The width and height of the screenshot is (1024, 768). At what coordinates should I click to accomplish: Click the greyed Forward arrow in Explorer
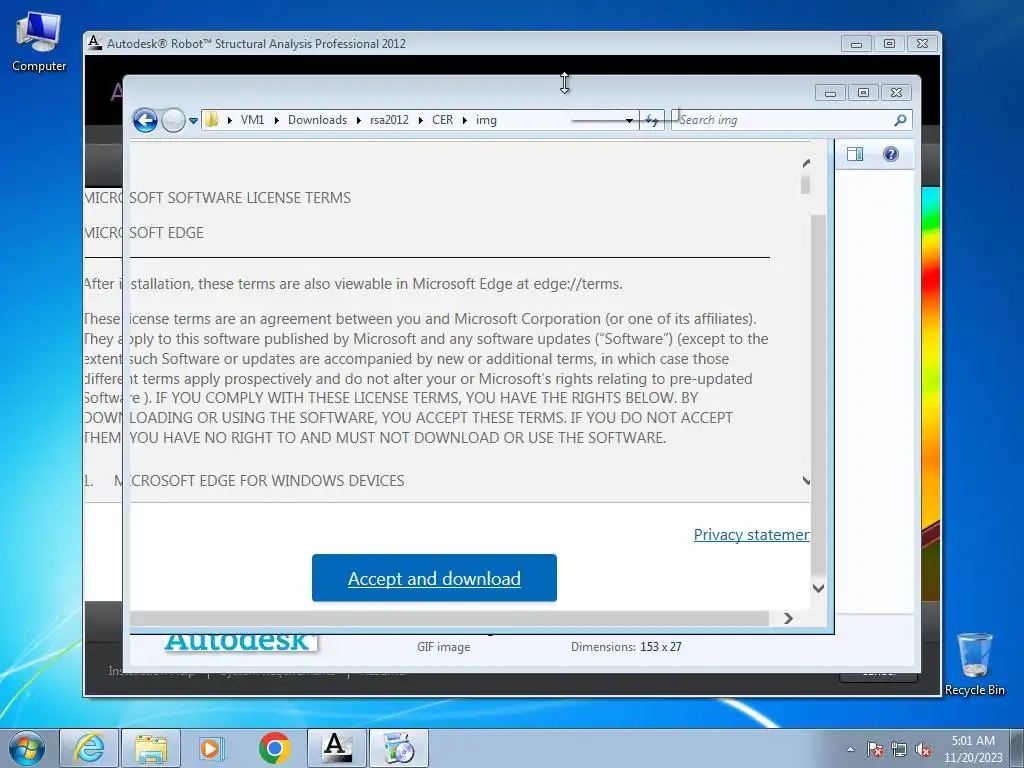click(173, 120)
